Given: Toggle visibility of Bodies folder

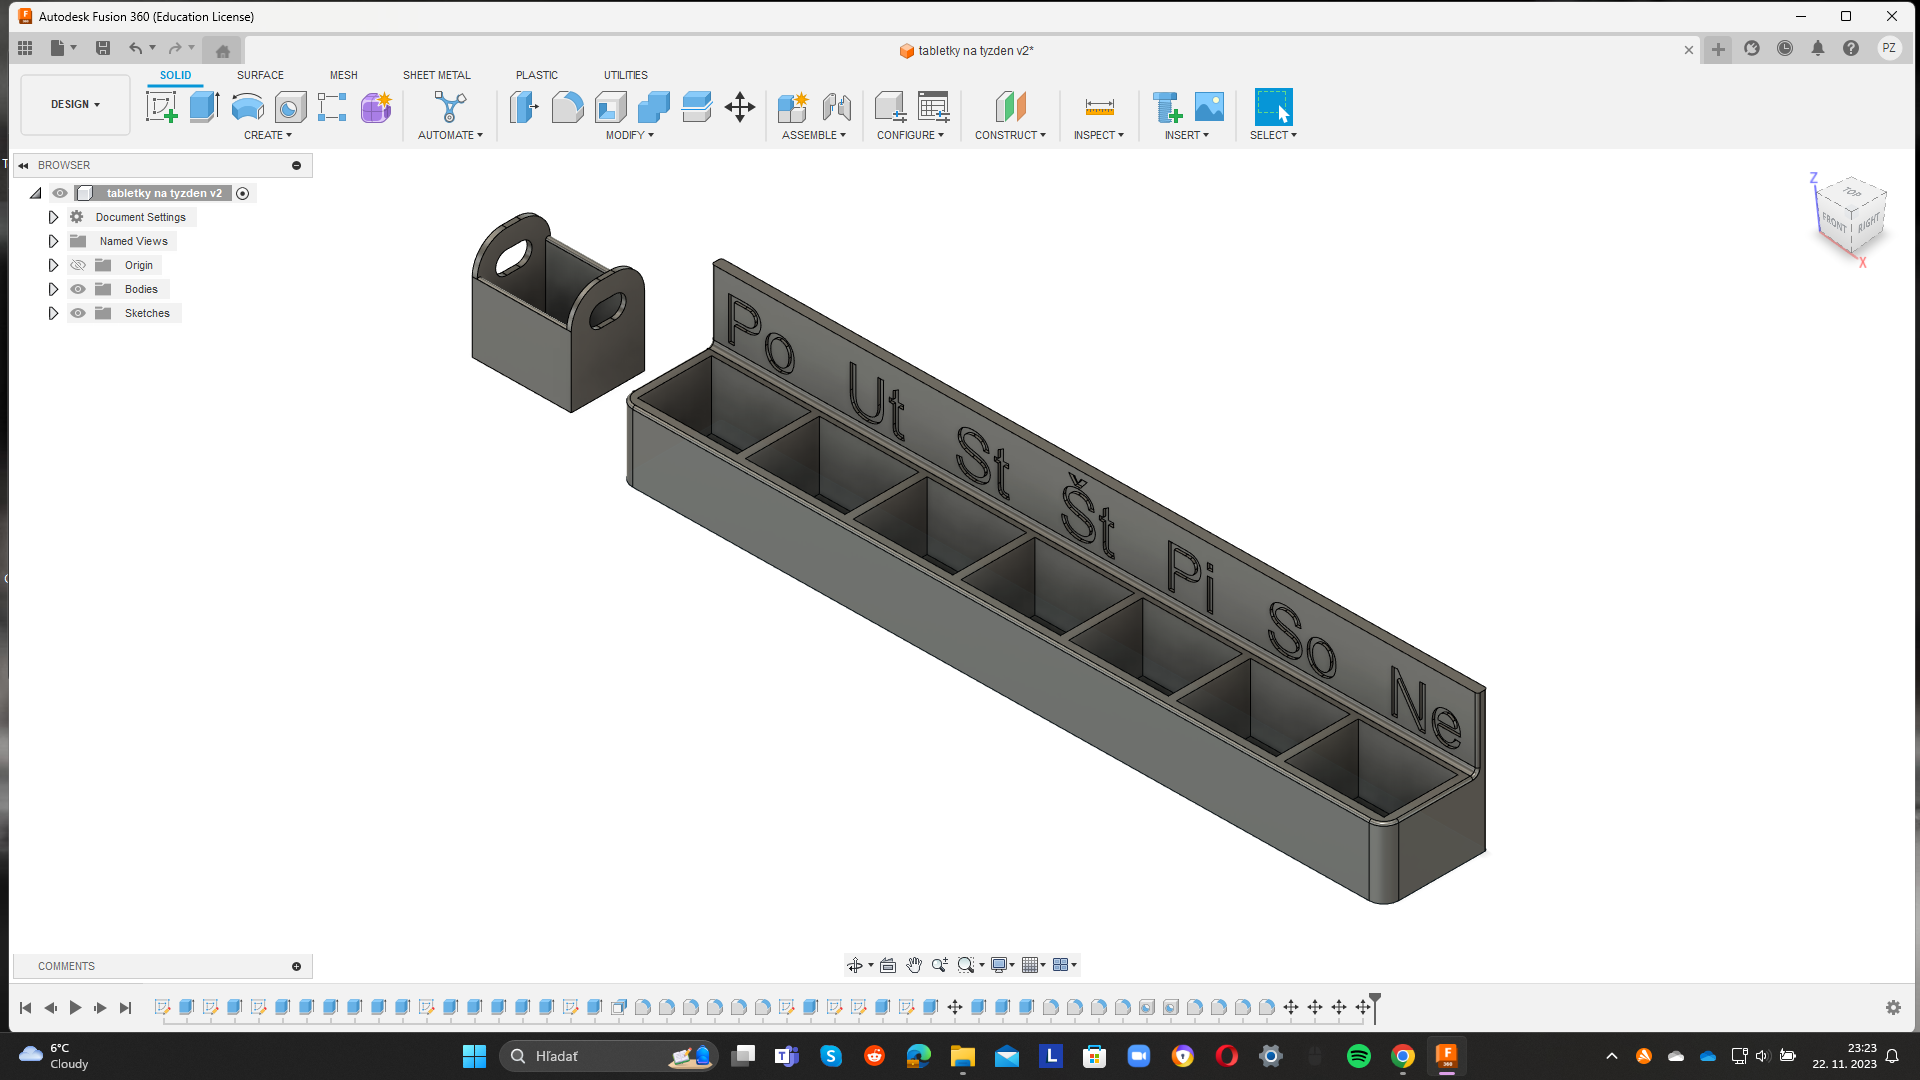Looking at the screenshot, I should tap(78, 289).
